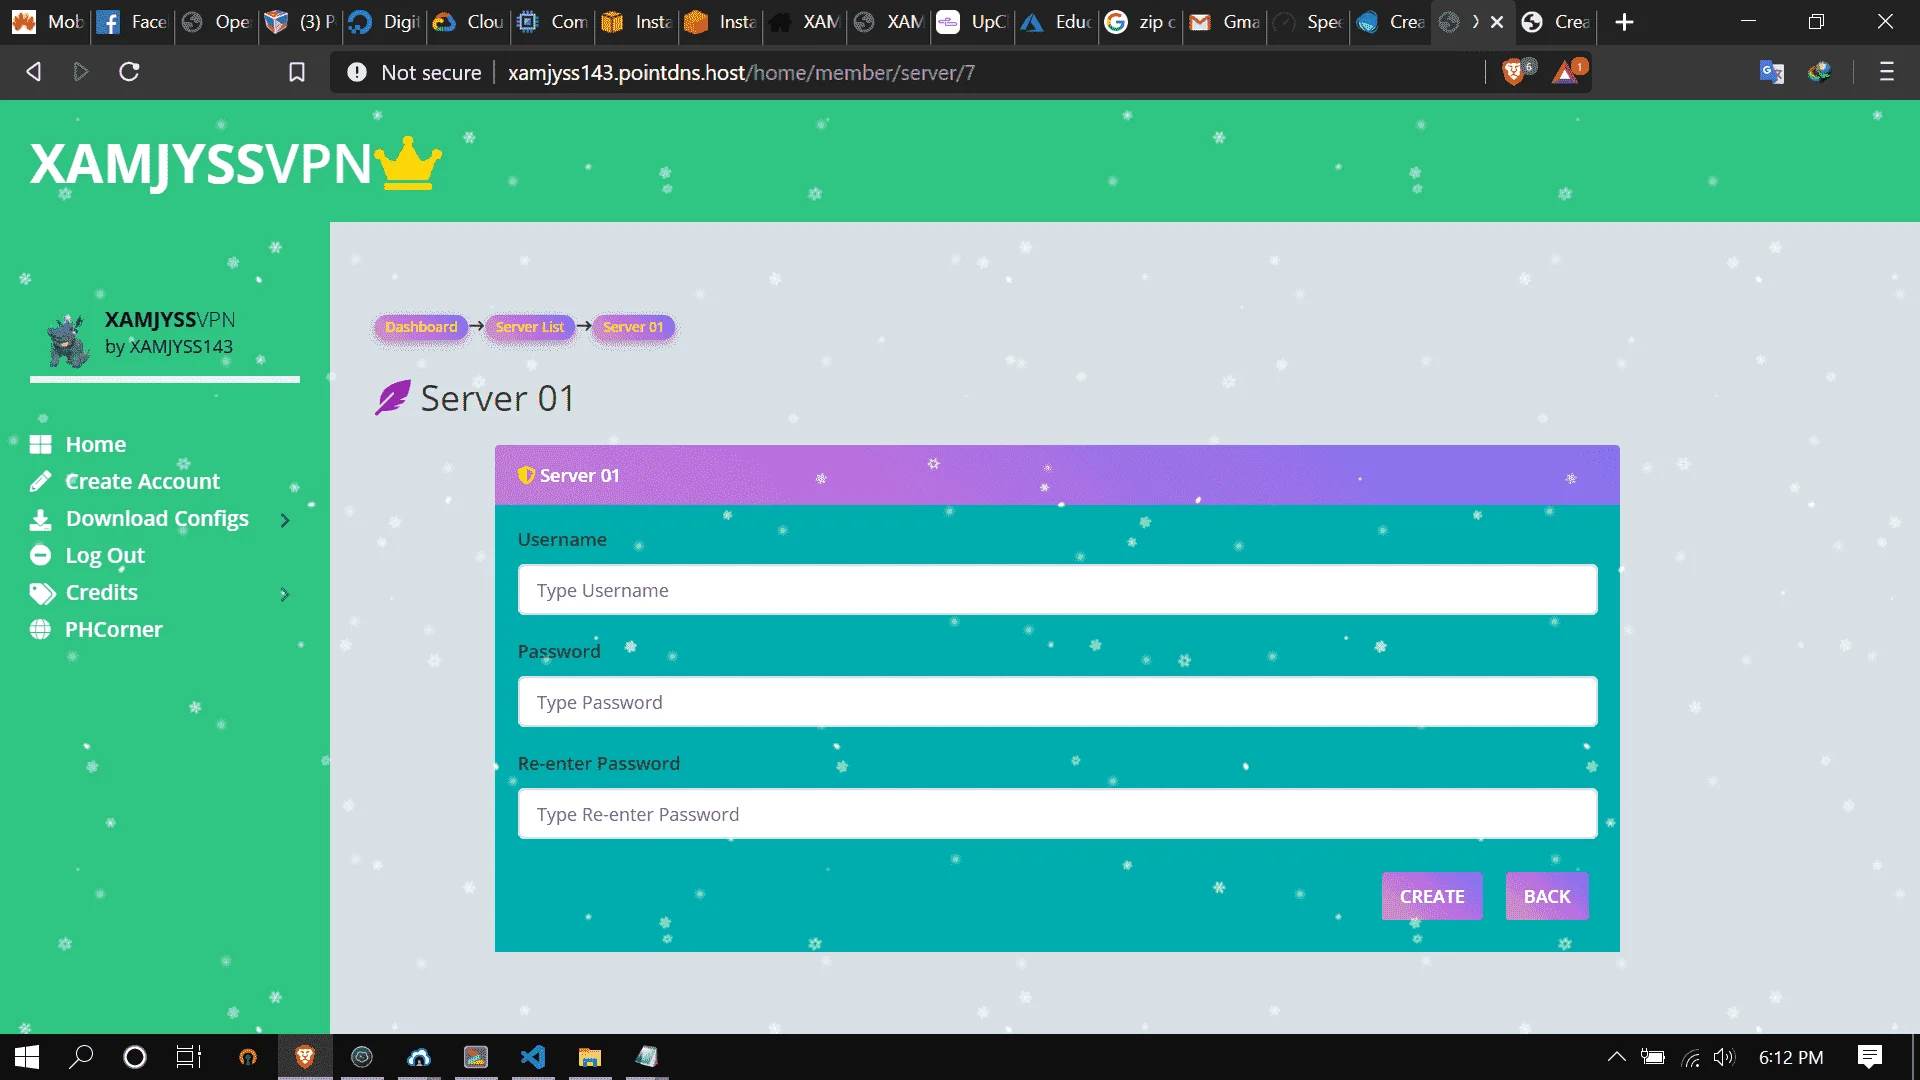Focus the Type Username field

pos(1057,590)
